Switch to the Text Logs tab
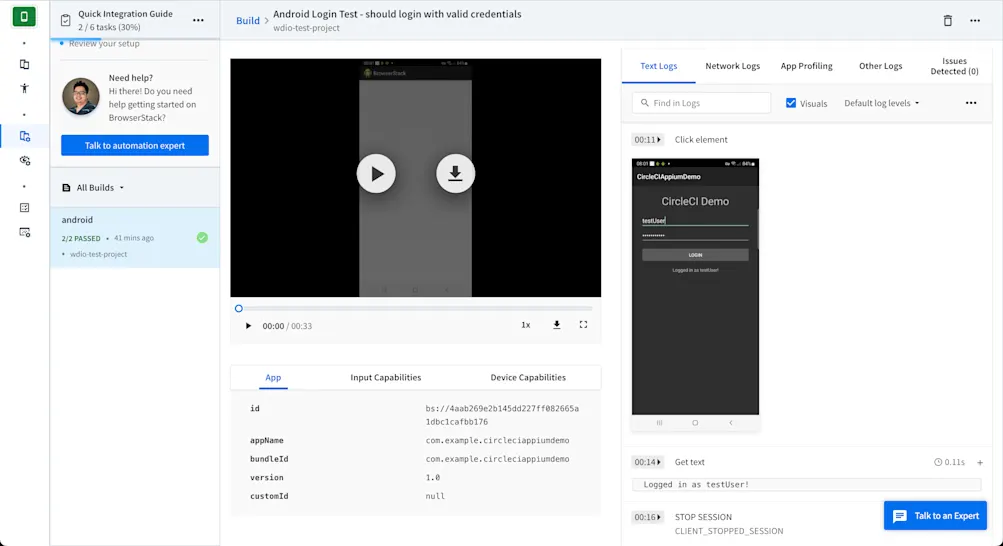This screenshot has height=546, width=1003. click(658, 66)
